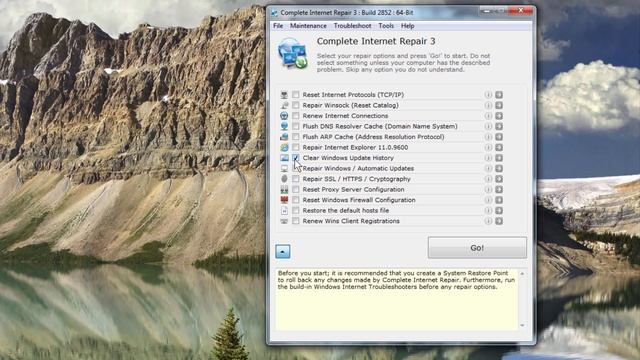The image size is (640, 360).
Task: Click info icon for Repair Internet Explorer
Action: click(x=488, y=147)
